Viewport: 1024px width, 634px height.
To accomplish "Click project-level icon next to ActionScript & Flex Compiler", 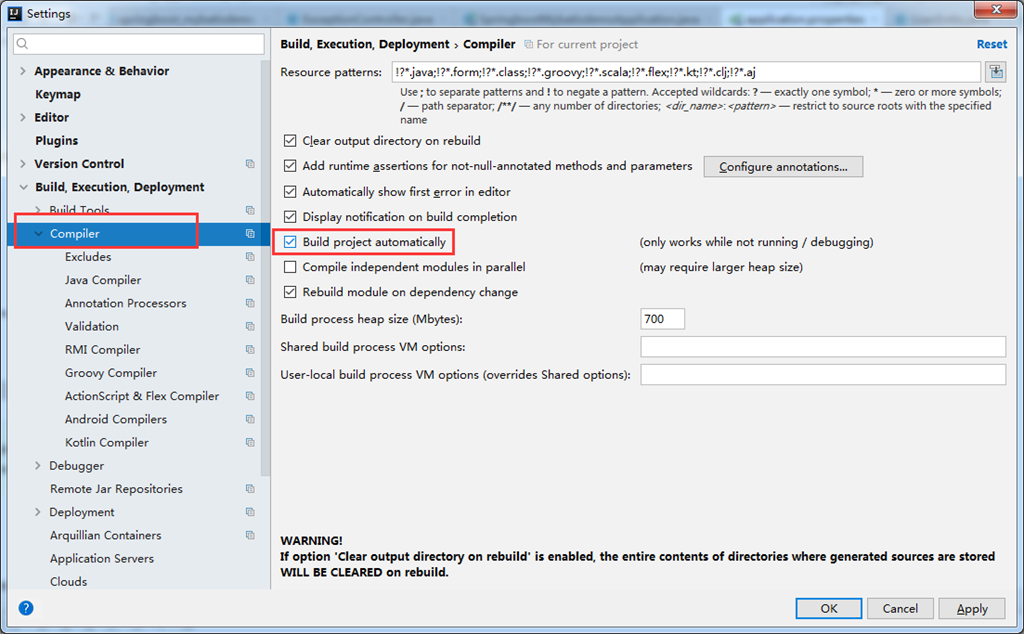I will [250, 396].
